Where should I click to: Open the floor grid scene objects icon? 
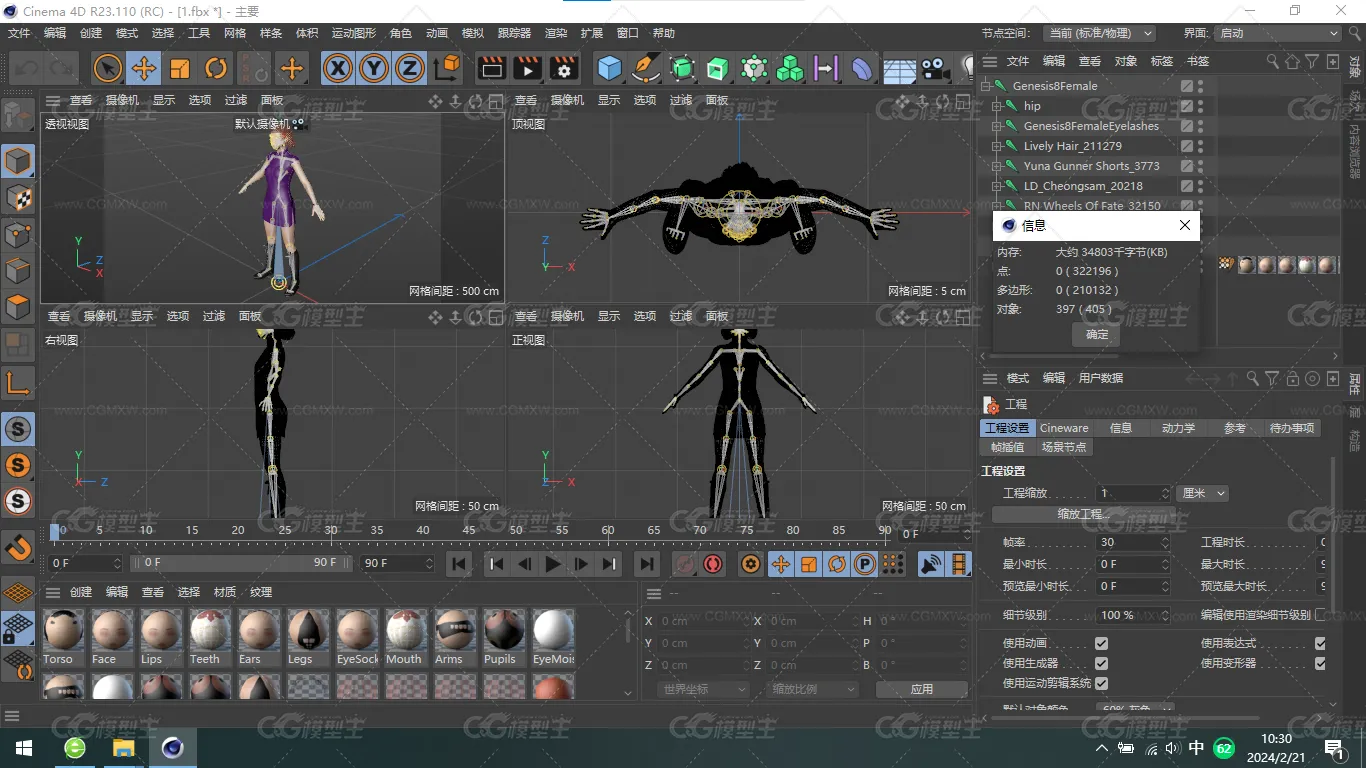899,68
